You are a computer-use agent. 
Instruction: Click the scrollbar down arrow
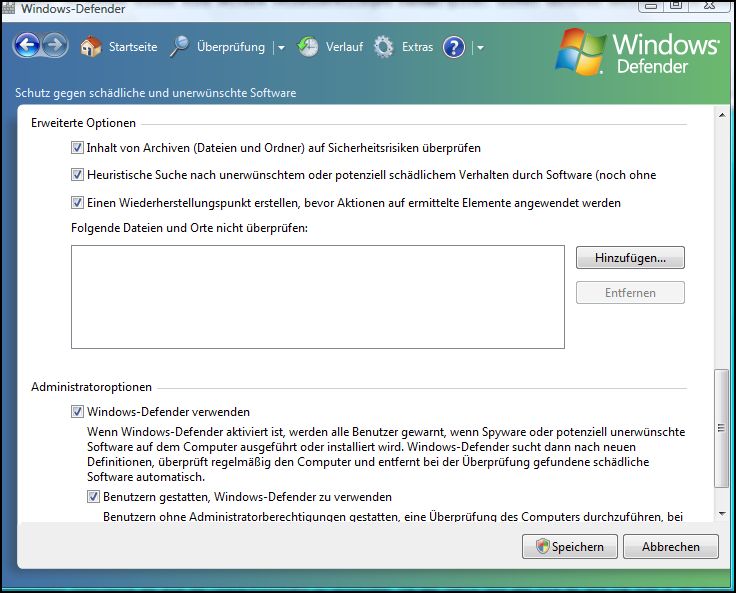[x=722, y=514]
